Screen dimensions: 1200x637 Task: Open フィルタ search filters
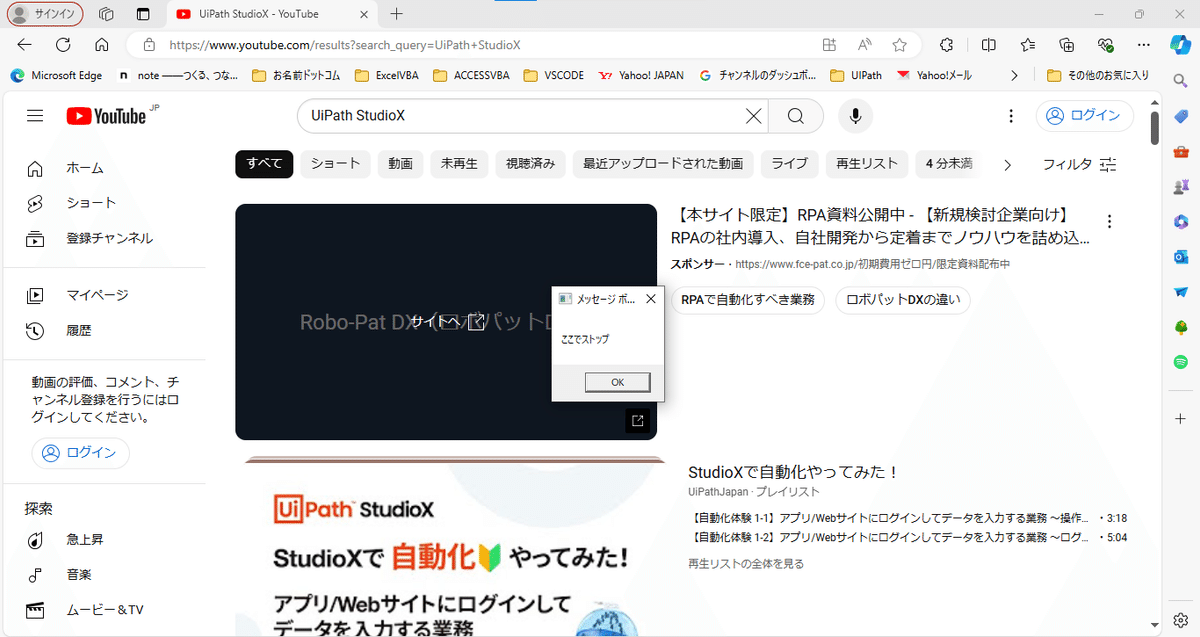(x=1080, y=164)
